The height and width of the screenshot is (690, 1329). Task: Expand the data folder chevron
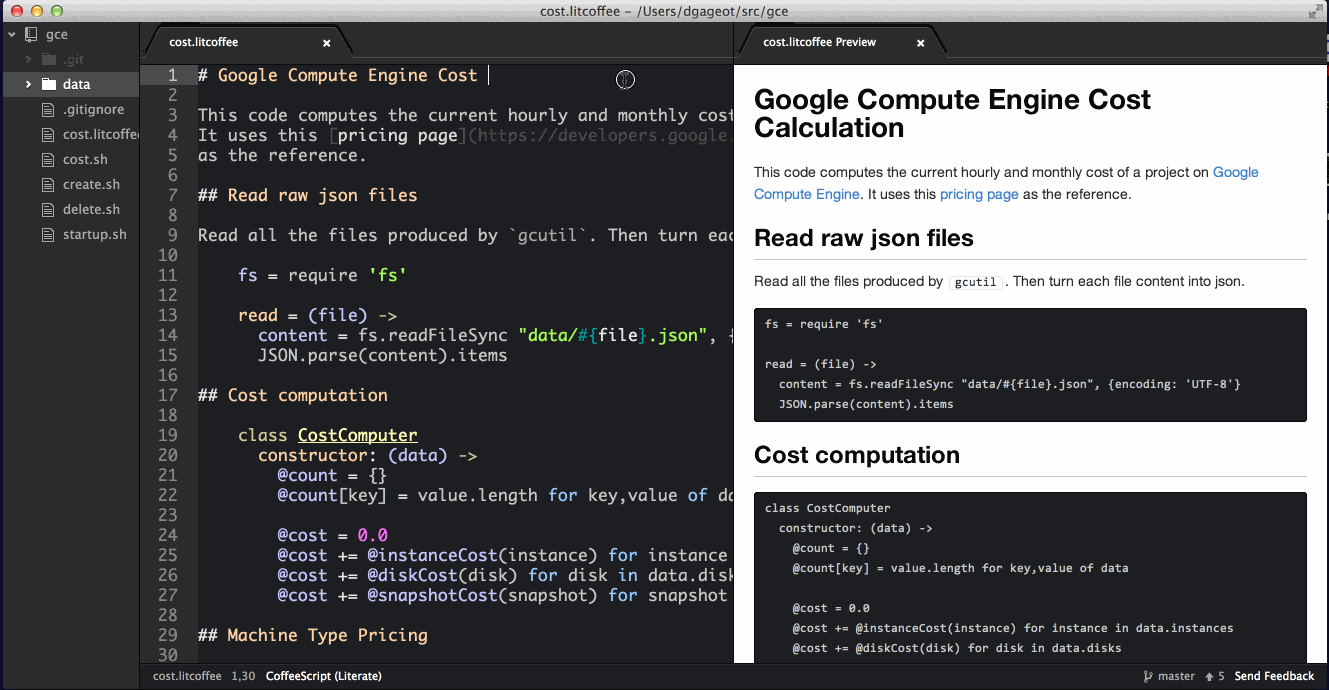pos(29,84)
